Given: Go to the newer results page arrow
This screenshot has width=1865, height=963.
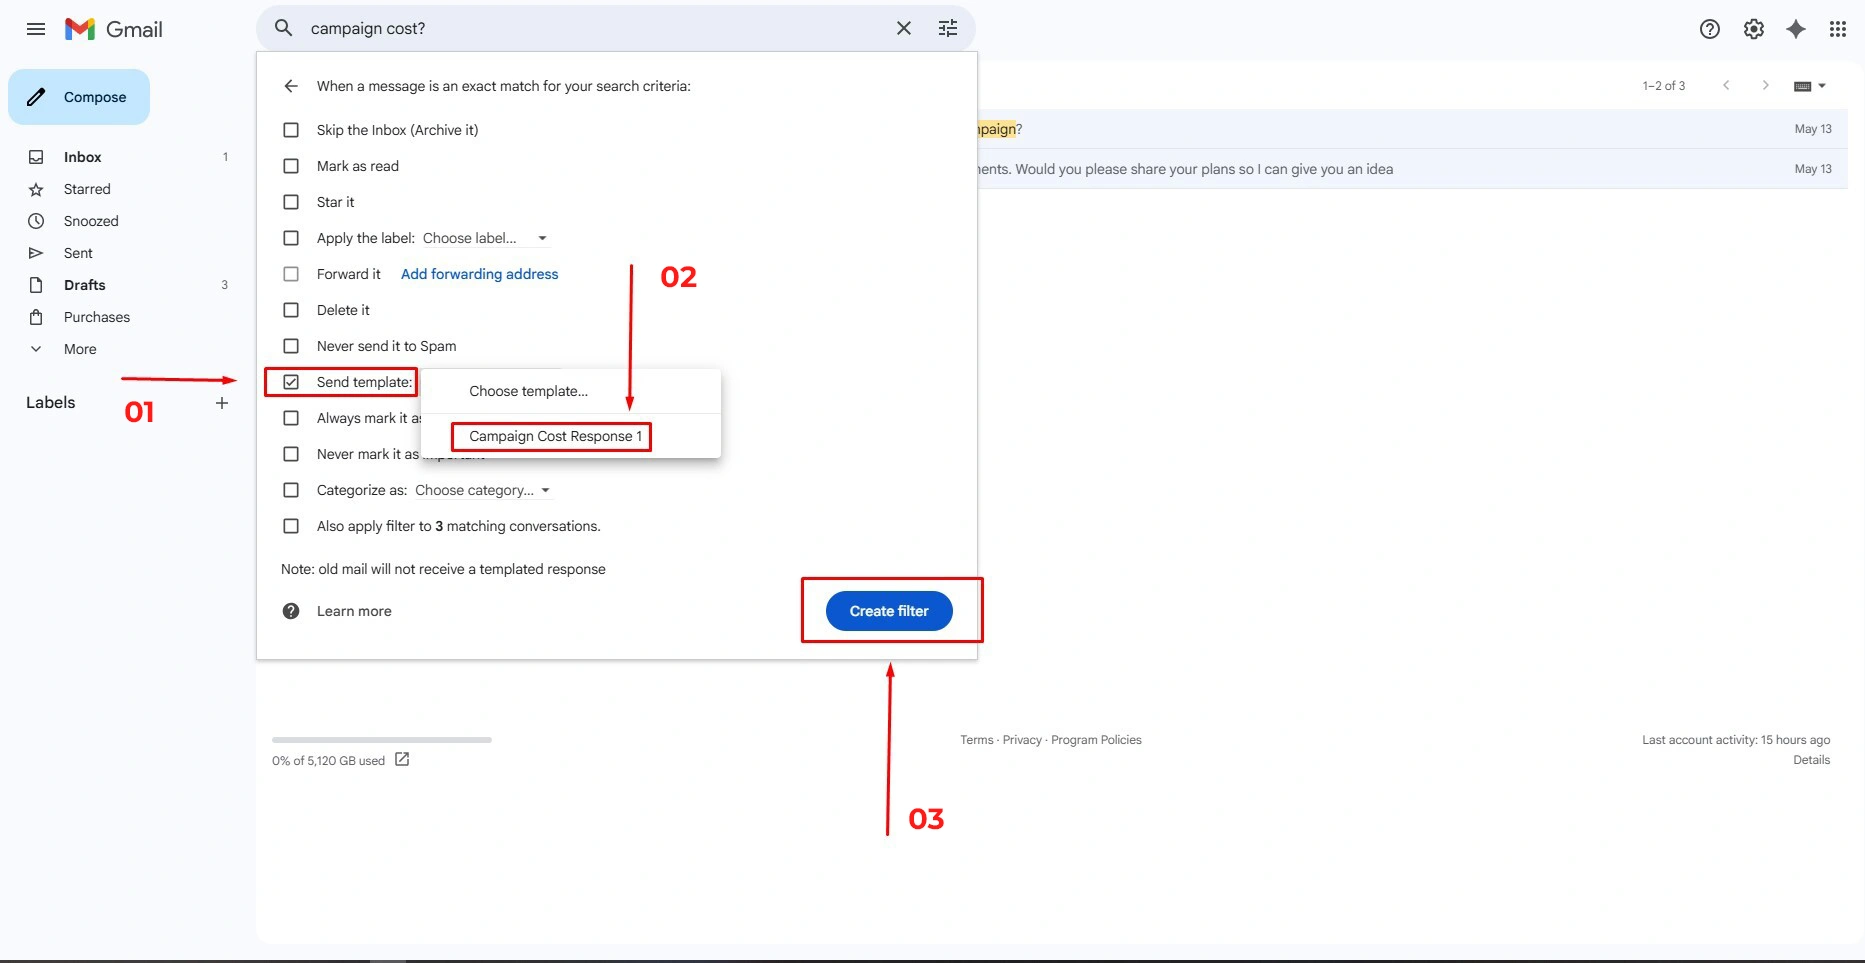Looking at the screenshot, I should pyautogui.click(x=1726, y=85).
